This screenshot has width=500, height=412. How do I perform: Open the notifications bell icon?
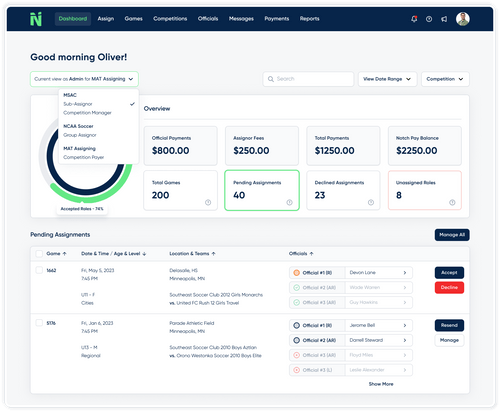tap(414, 19)
